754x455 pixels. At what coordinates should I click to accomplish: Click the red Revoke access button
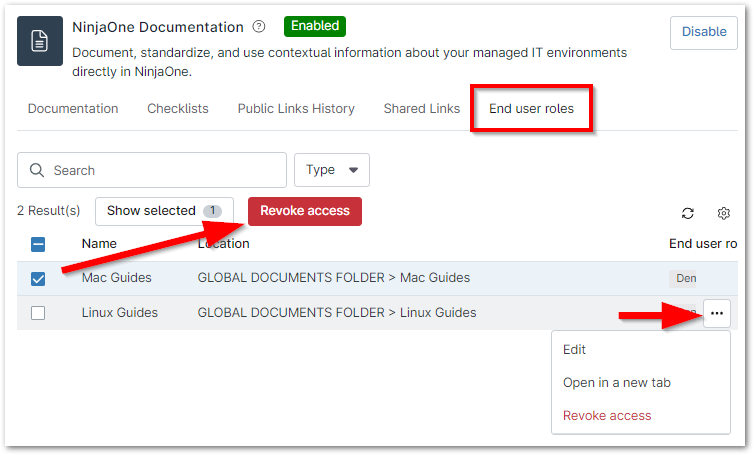tap(305, 211)
